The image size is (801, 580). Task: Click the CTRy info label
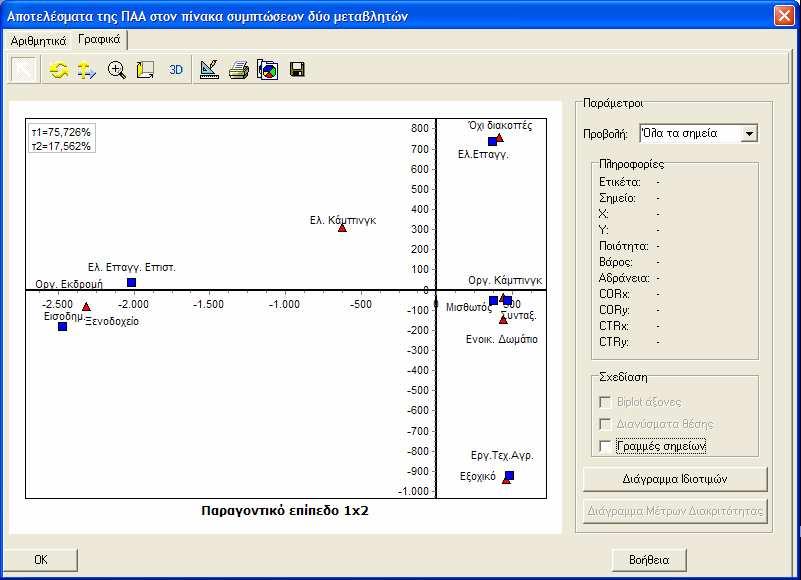point(614,342)
